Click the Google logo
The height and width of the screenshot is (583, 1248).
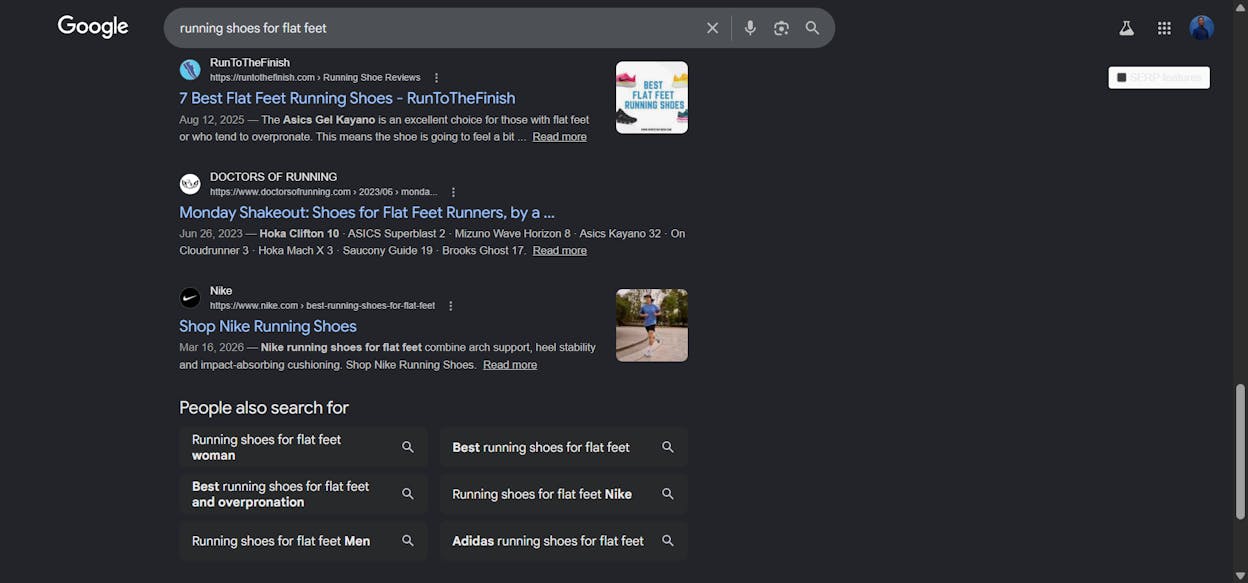(93, 27)
